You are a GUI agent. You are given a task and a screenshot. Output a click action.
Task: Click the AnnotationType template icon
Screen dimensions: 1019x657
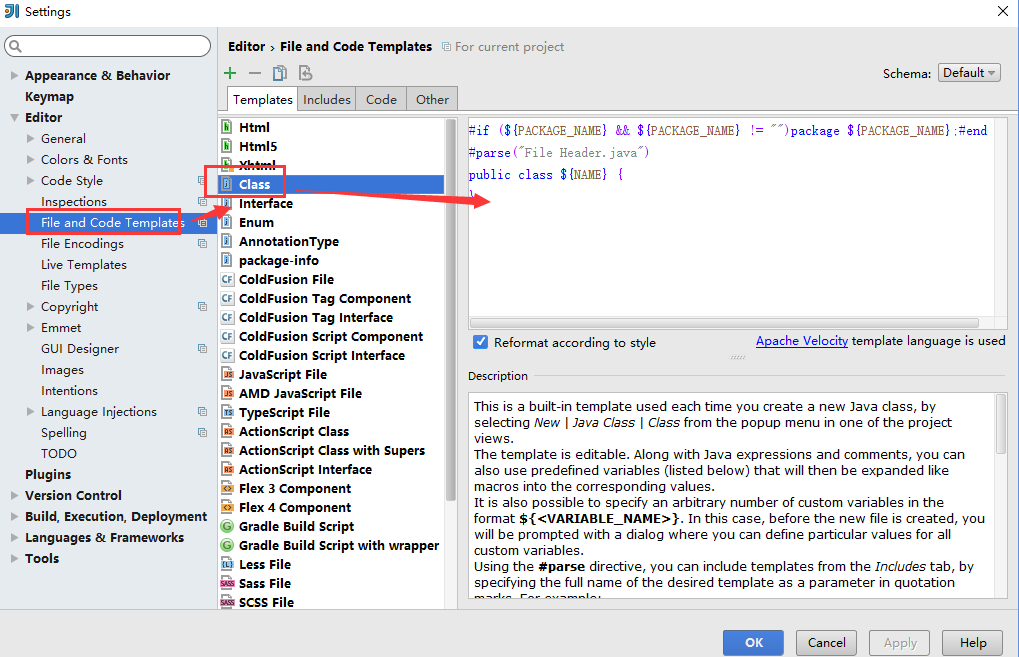click(x=227, y=241)
